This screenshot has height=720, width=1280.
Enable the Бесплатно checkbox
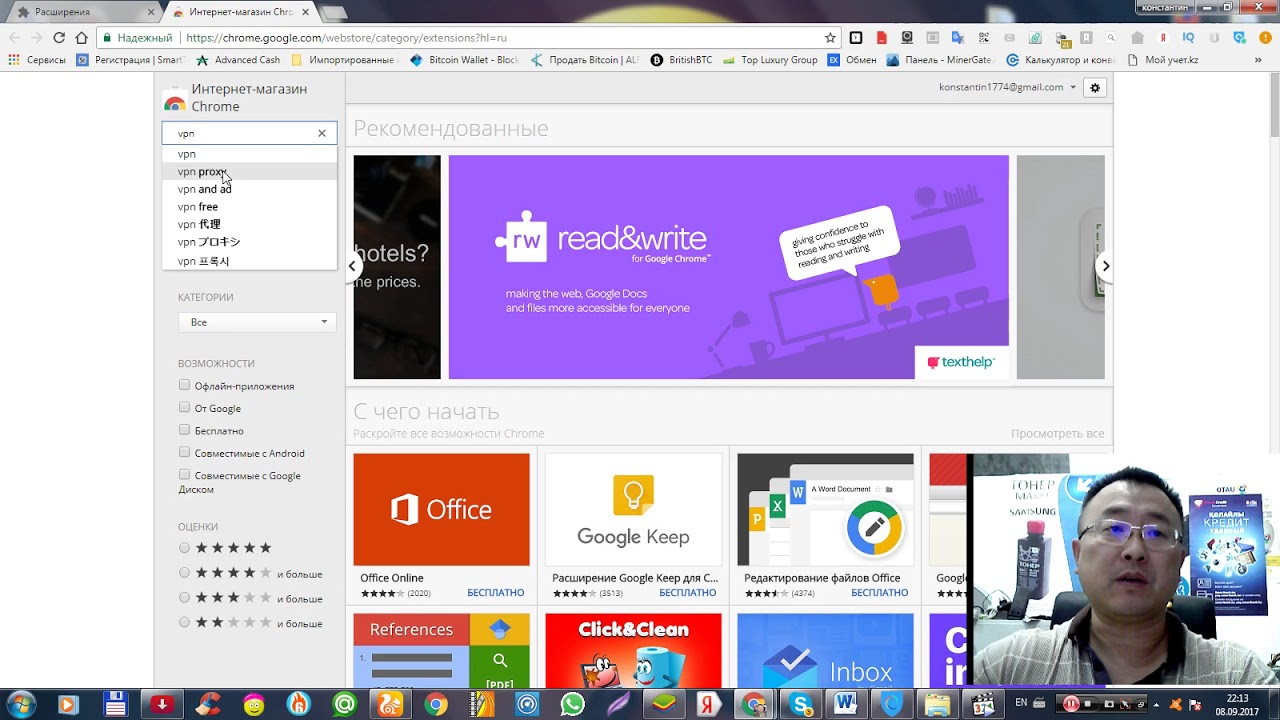pyautogui.click(x=184, y=430)
